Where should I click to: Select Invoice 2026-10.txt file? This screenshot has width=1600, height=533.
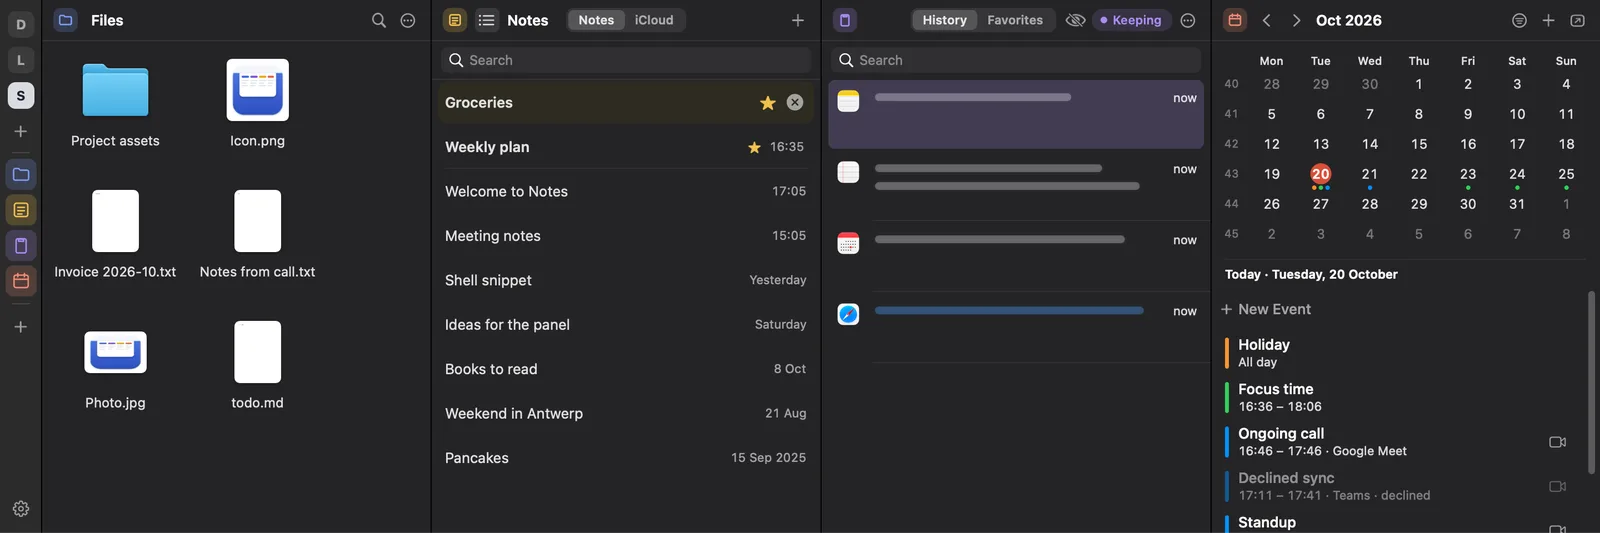click(115, 235)
